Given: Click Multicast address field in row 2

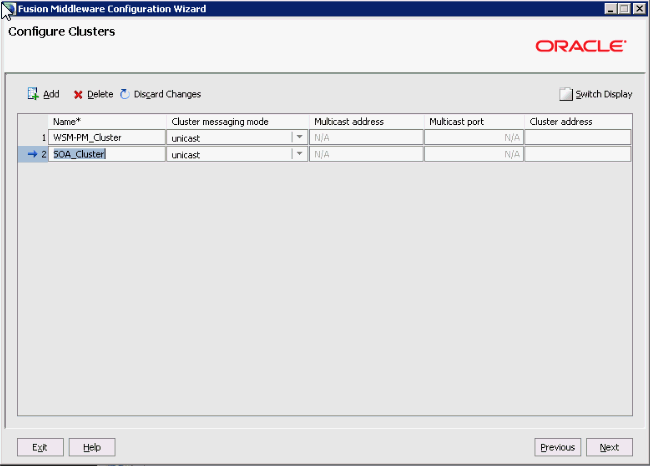Looking at the screenshot, I should pos(366,154).
